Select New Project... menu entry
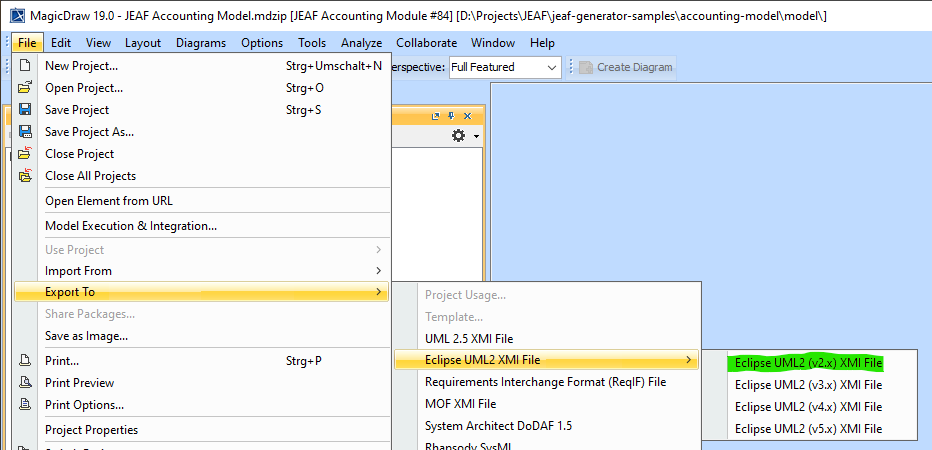The image size is (932, 450). point(201,66)
